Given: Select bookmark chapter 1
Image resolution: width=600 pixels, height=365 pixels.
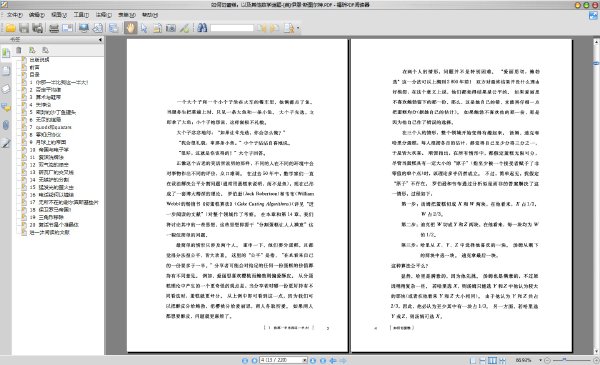Looking at the screenshot, I should pyautogui.click(x=59, y=82).
